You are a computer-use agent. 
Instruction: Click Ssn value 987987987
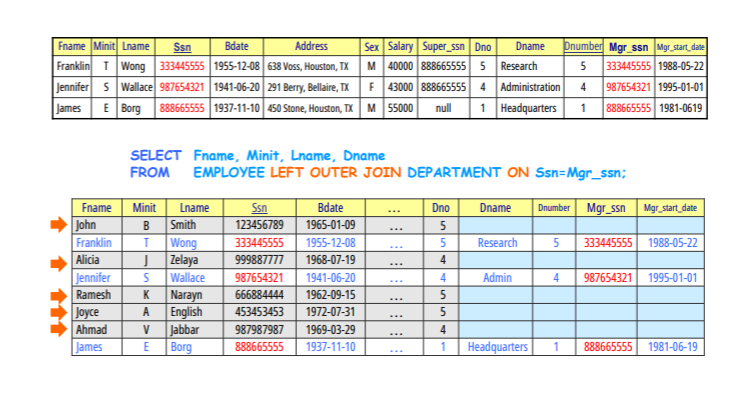point(259,329)
